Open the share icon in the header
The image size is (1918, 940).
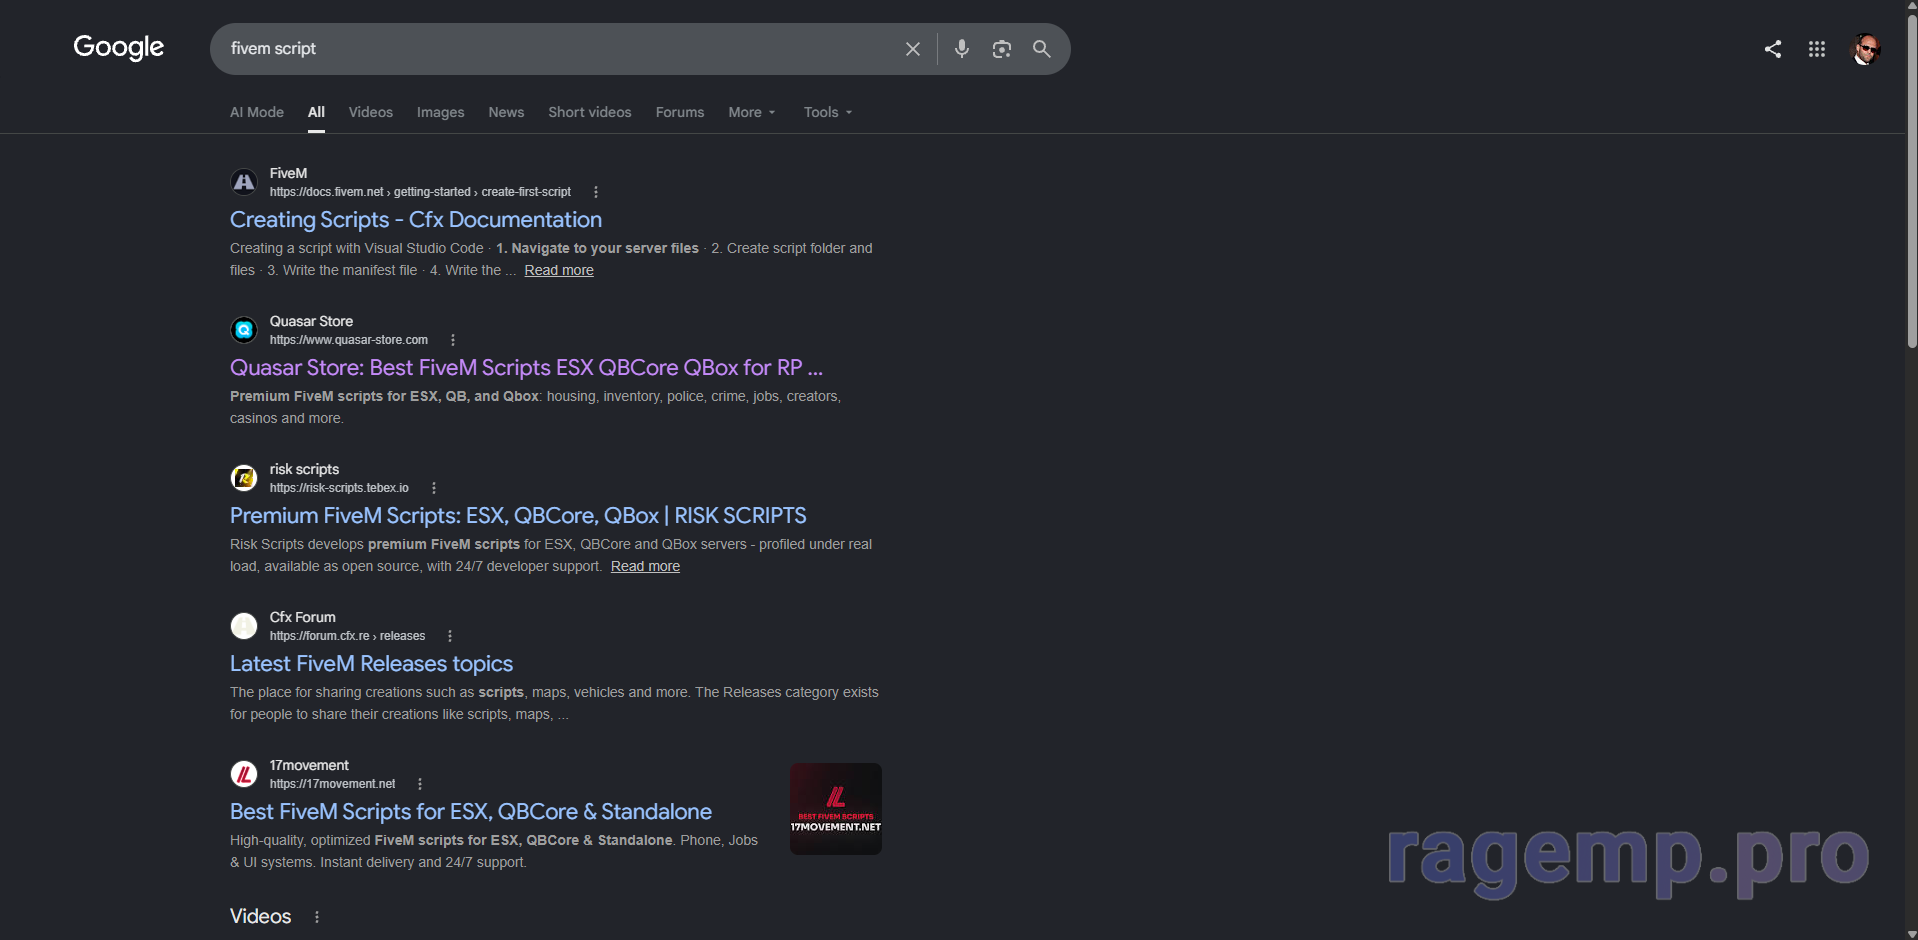(1772, 49)
